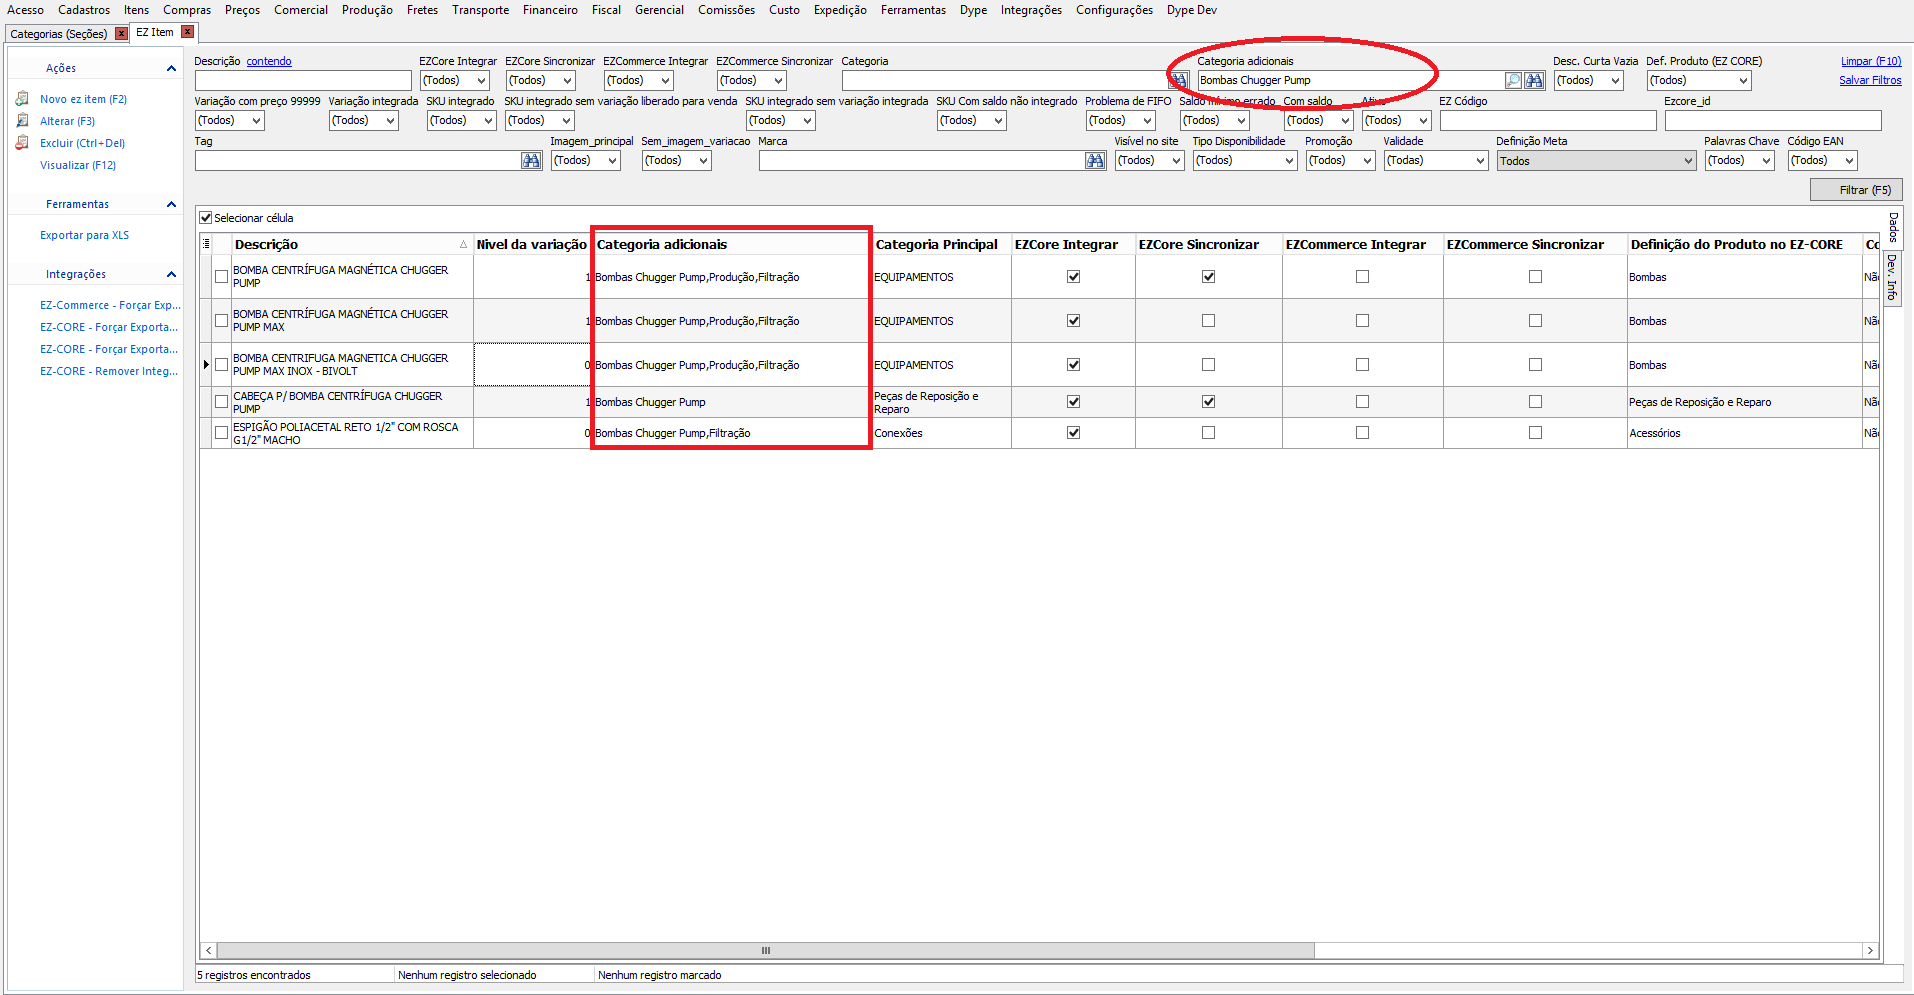This screenshot has height=995, width=1914.
Task: Click Visualizar (F12) action
Action: [x=78, y=165]
